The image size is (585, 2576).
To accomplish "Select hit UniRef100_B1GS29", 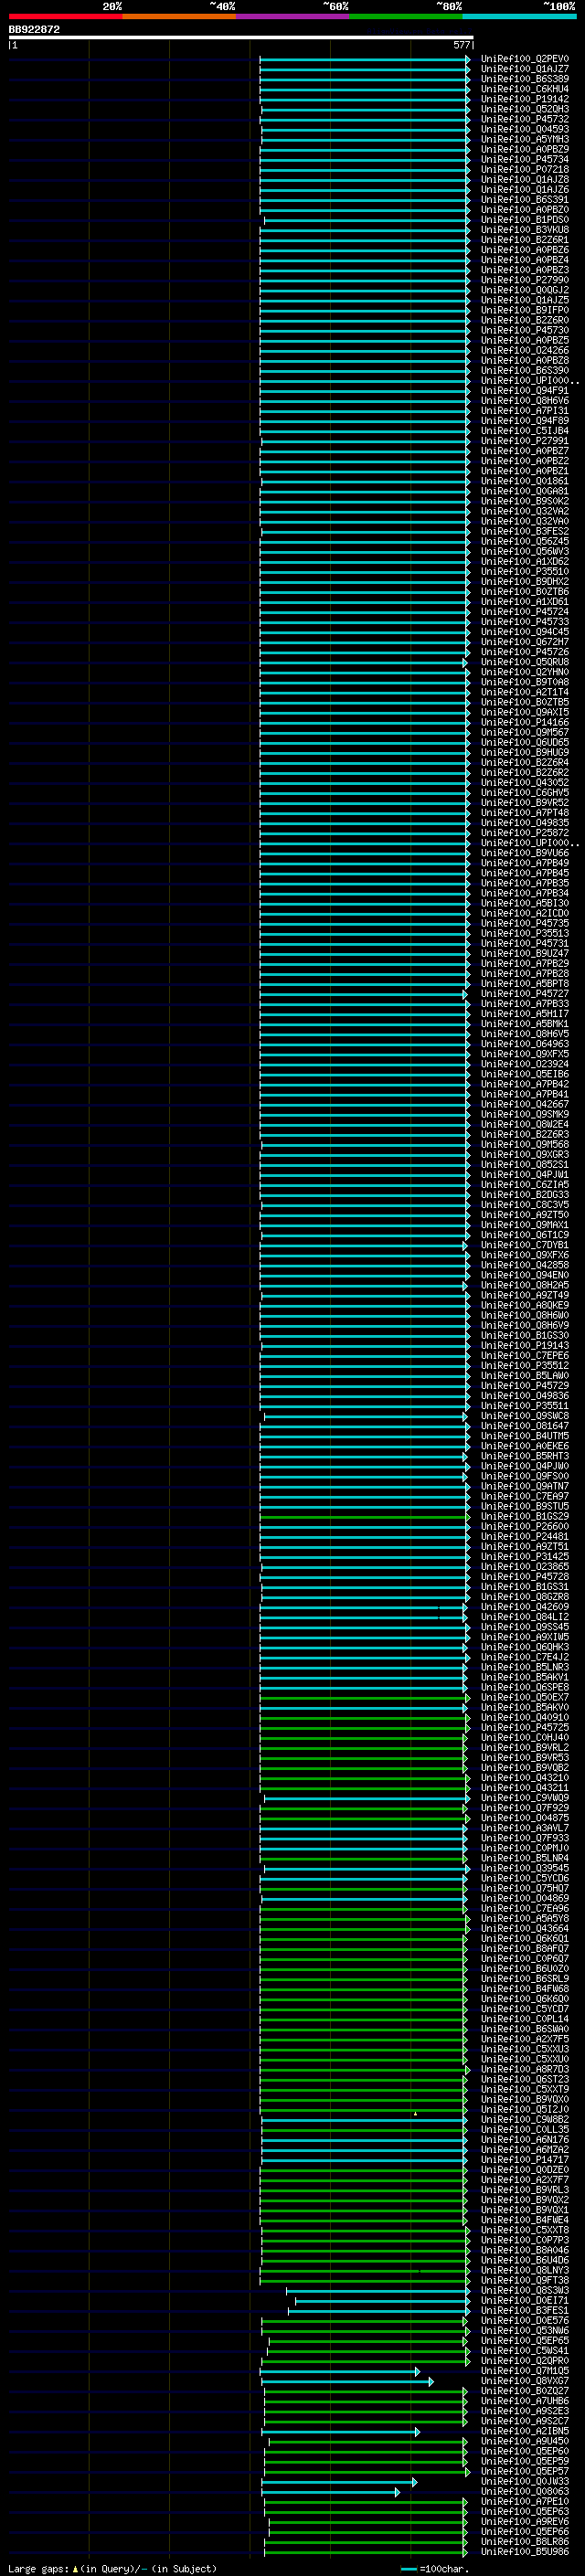I will click(x=525, y=1516).
